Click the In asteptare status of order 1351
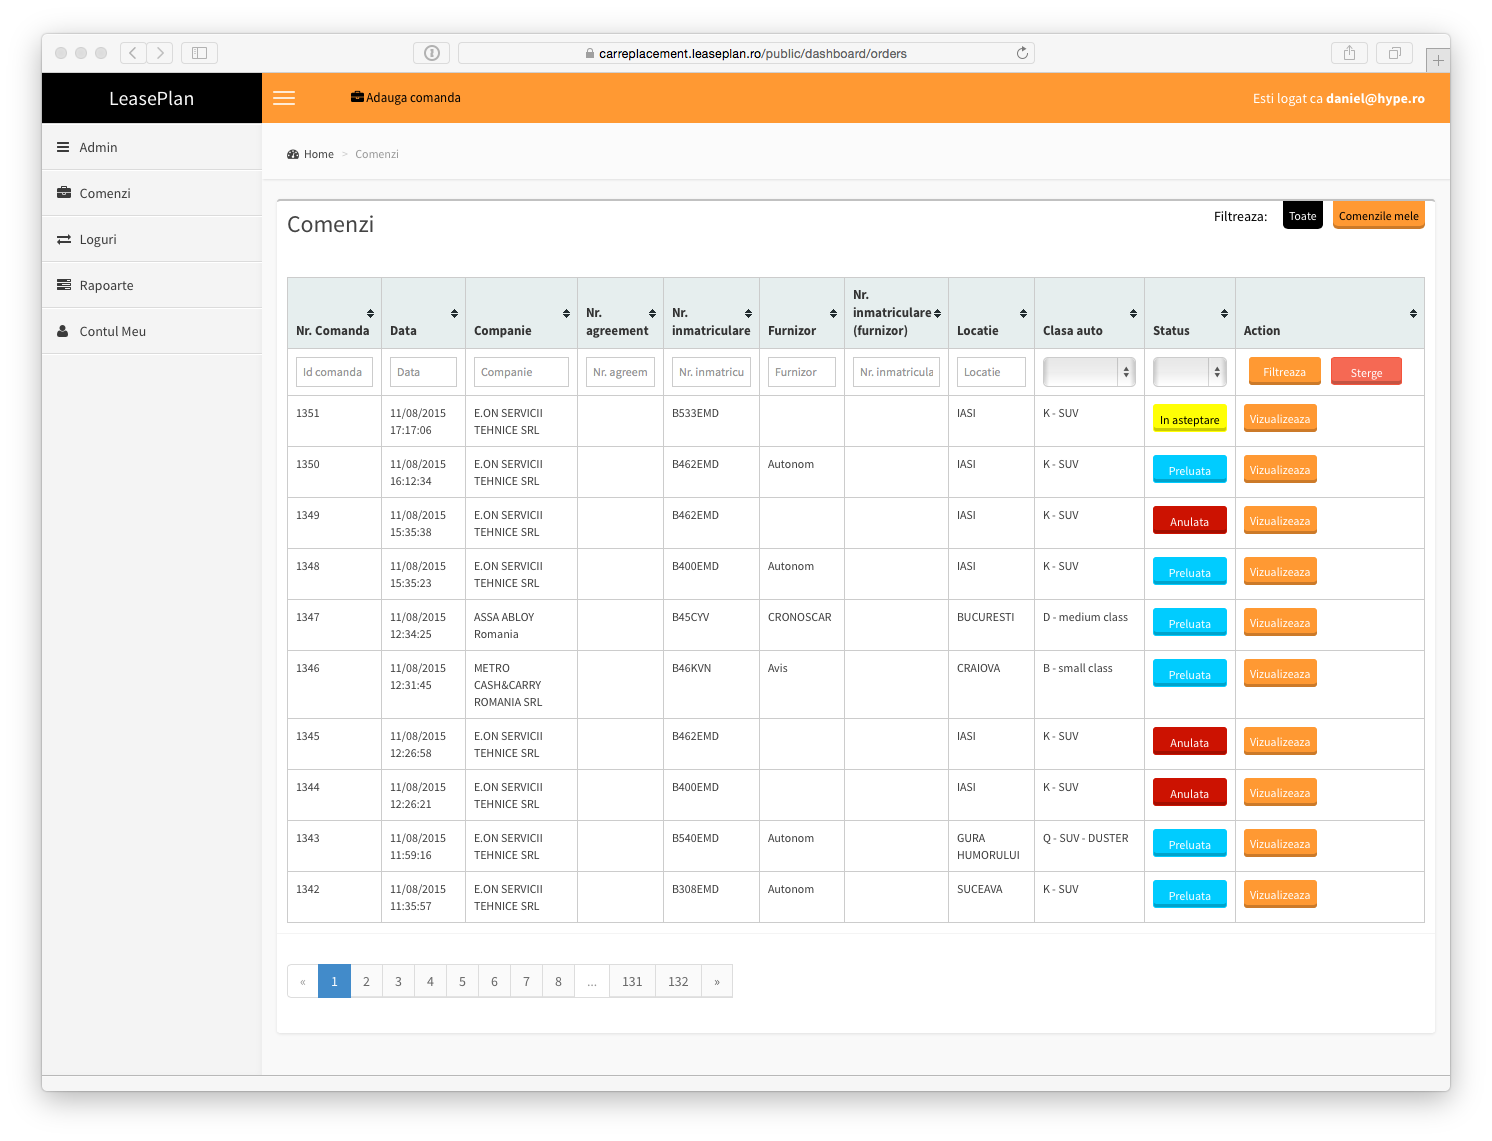Viewport: 1492px width, 1141px height. [1190, 419]
